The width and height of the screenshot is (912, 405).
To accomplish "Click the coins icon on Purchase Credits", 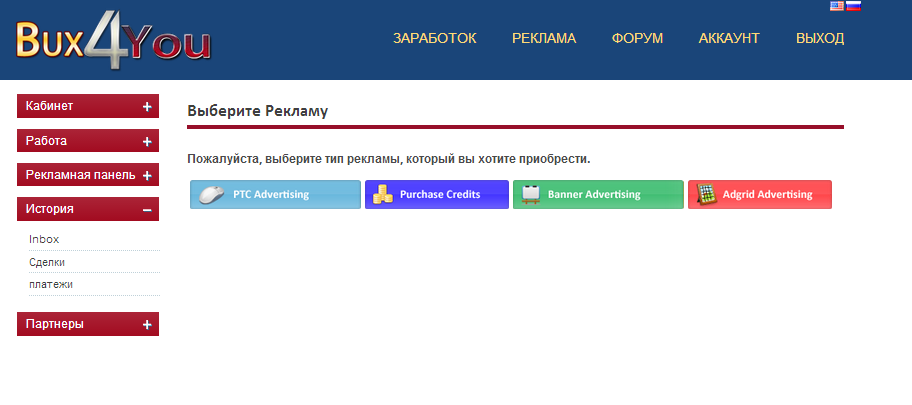I will (383, 194).
